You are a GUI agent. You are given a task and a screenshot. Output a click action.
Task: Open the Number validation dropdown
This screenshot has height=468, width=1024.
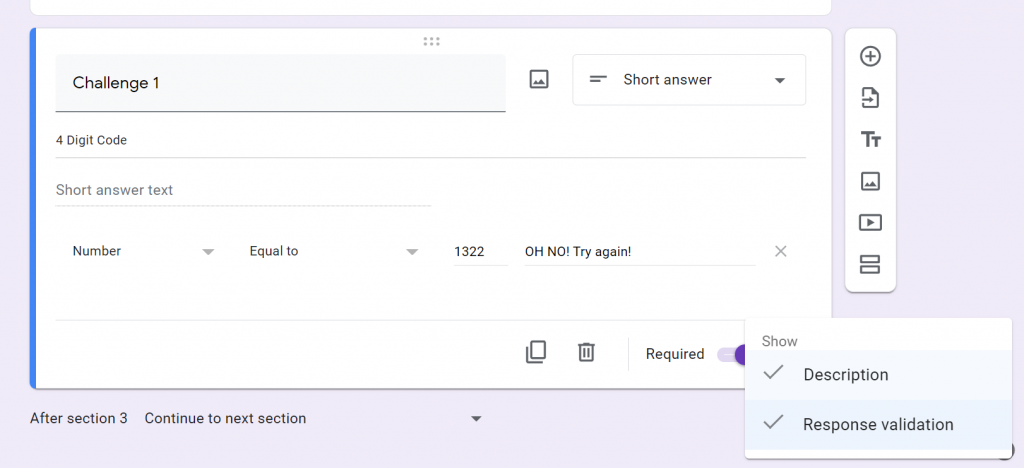(x=143, y=251)
